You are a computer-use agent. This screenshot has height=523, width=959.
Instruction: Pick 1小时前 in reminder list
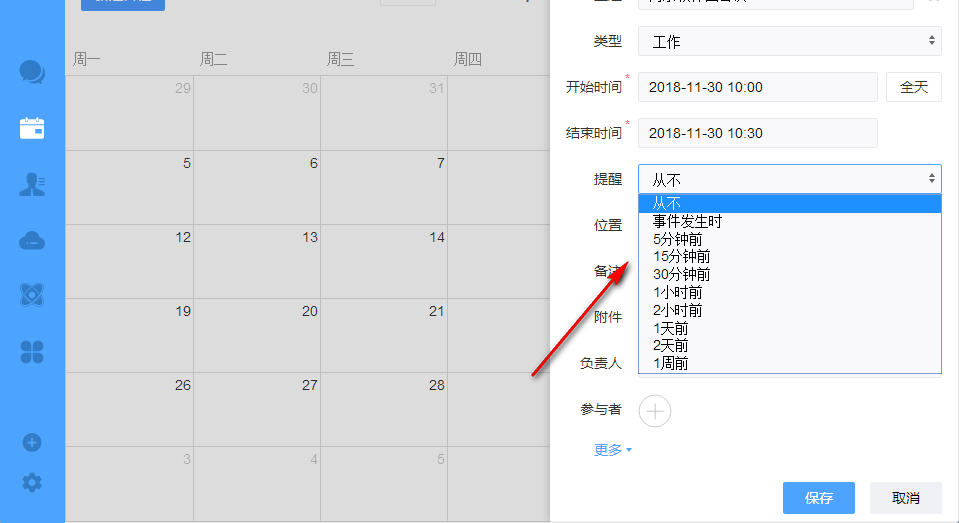tap(677, 292)
